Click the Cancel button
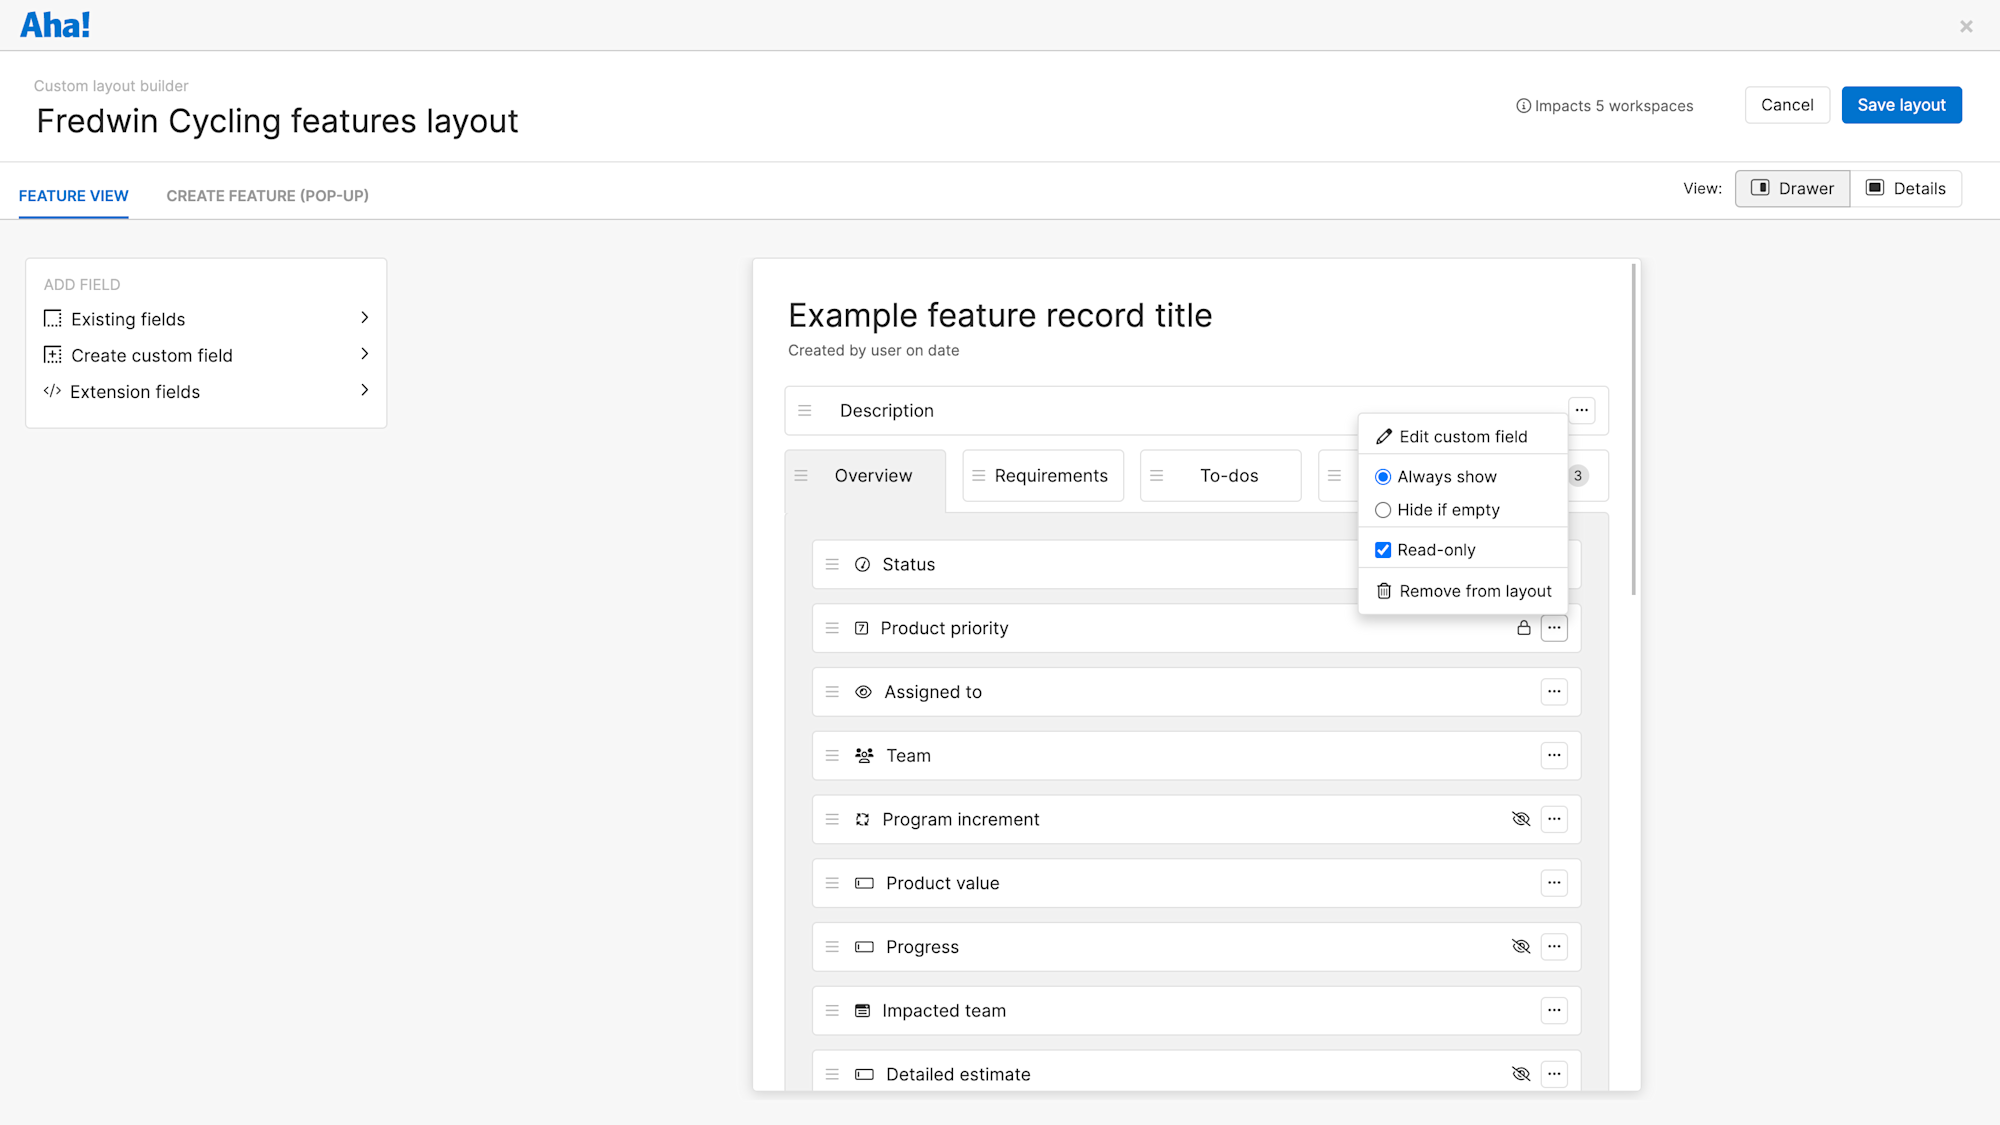Viewport: 2000px width, 1125px height. pyautogui.click(x=1787, y=104)
